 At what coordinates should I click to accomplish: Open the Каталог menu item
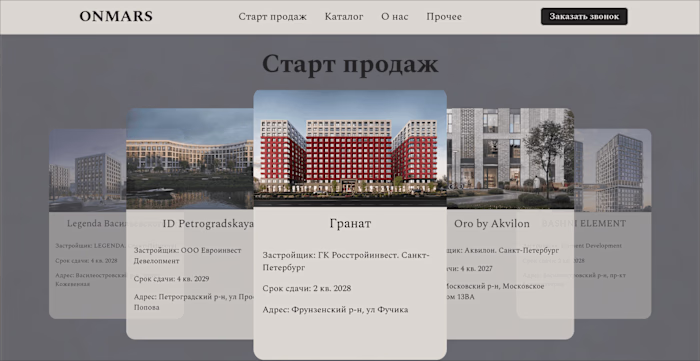344,17
